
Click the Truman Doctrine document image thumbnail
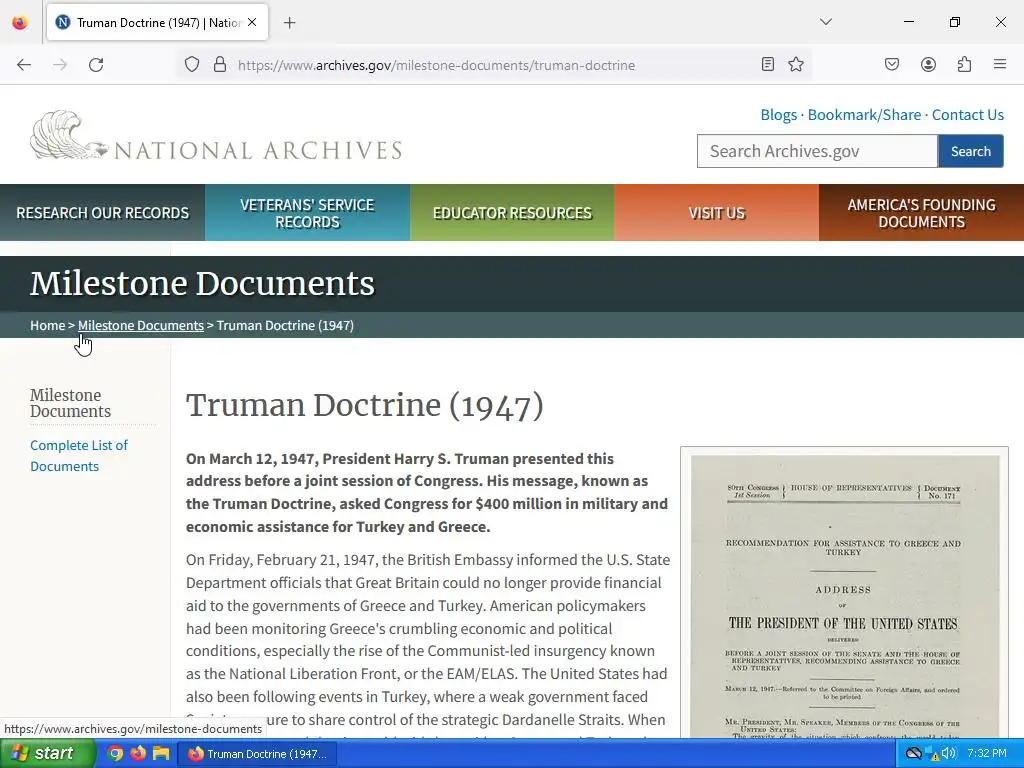844,593
